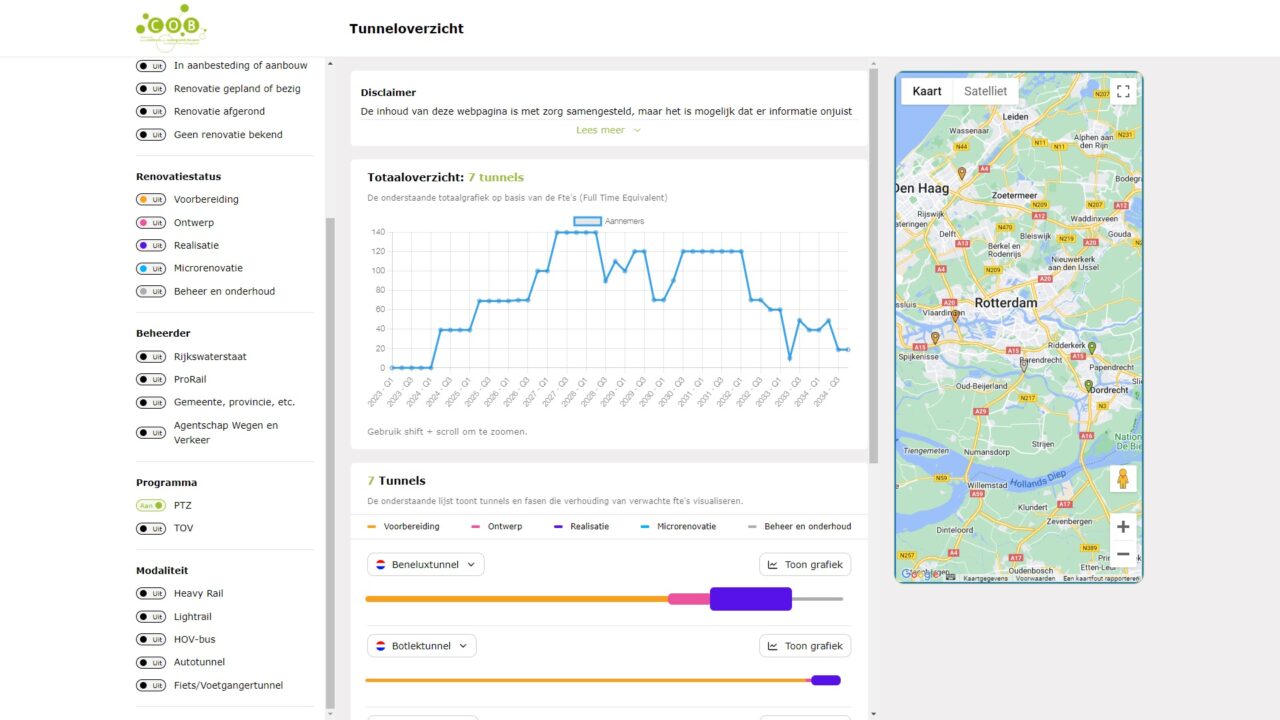Switch to the Satelliet map view
1280x720 pixels.
pyautogui.click(x=985, y=91)
